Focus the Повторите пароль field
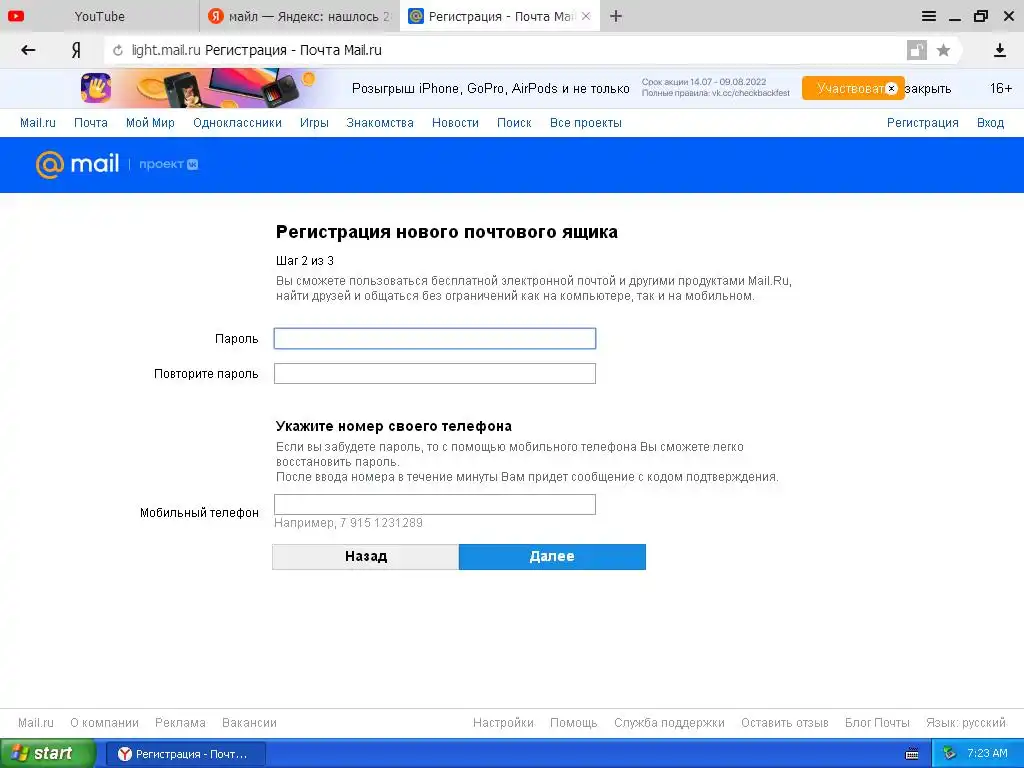This screenshot has width=1024, height=768. point(435,374)
